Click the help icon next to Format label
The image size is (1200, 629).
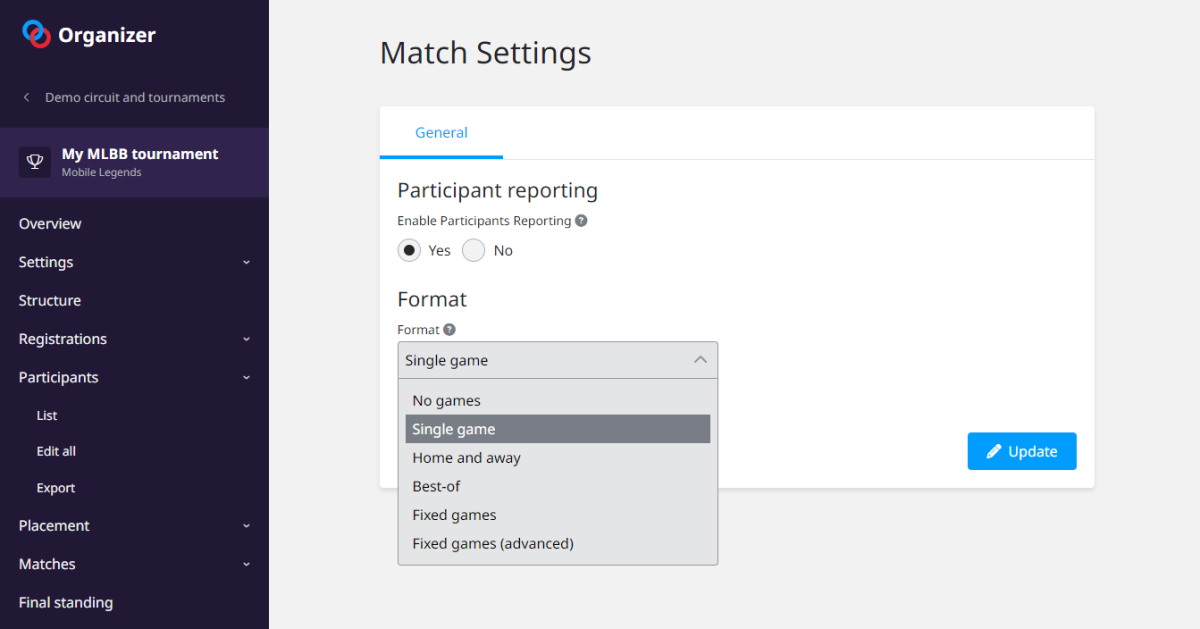click(x=449, y=330)
